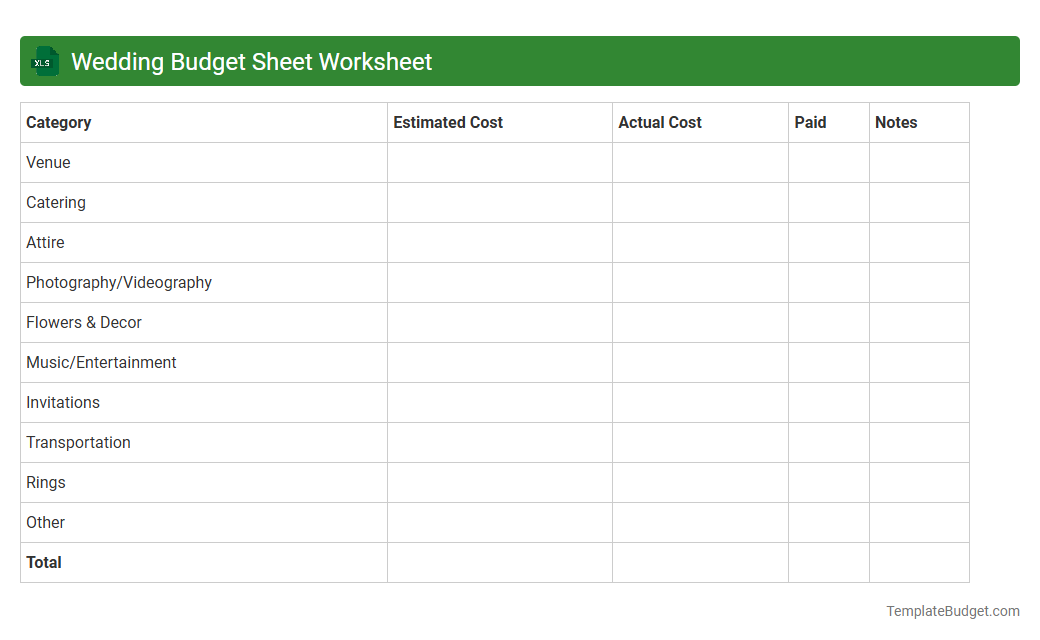Click the Category column header

[59, 122]
